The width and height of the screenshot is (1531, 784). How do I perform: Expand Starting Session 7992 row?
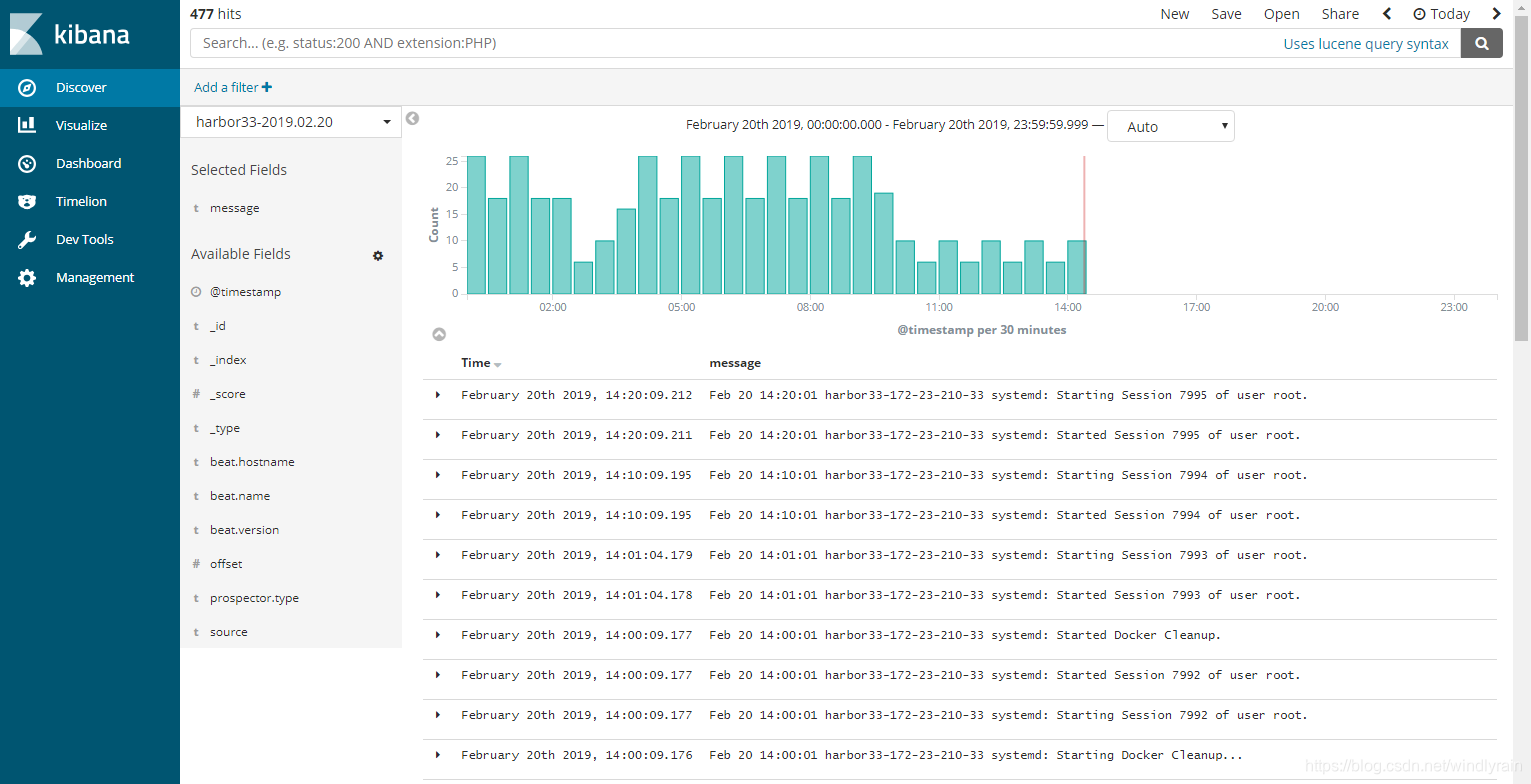pyautogui.click(x=438, y=715)
